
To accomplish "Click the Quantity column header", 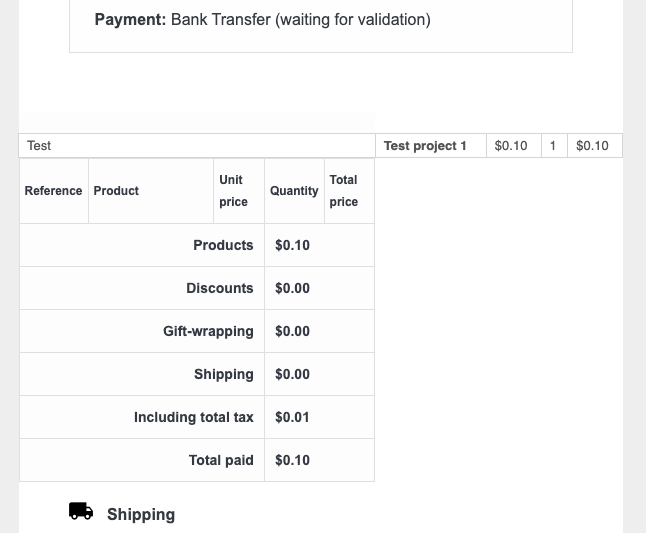I will click(x=294, y=191).
